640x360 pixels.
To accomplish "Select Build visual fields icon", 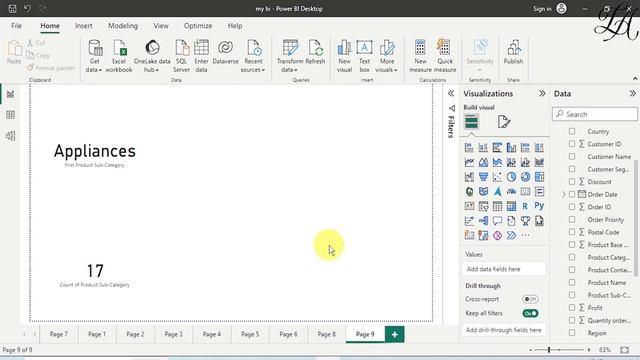I will [x=471, y=122].
